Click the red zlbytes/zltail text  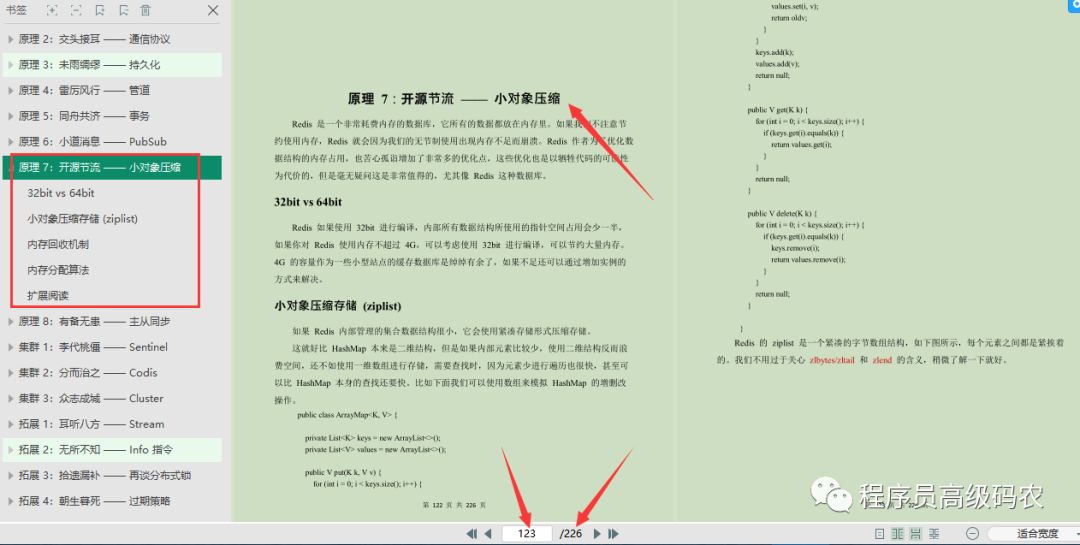pyautogui.click(x=831, y=360)
